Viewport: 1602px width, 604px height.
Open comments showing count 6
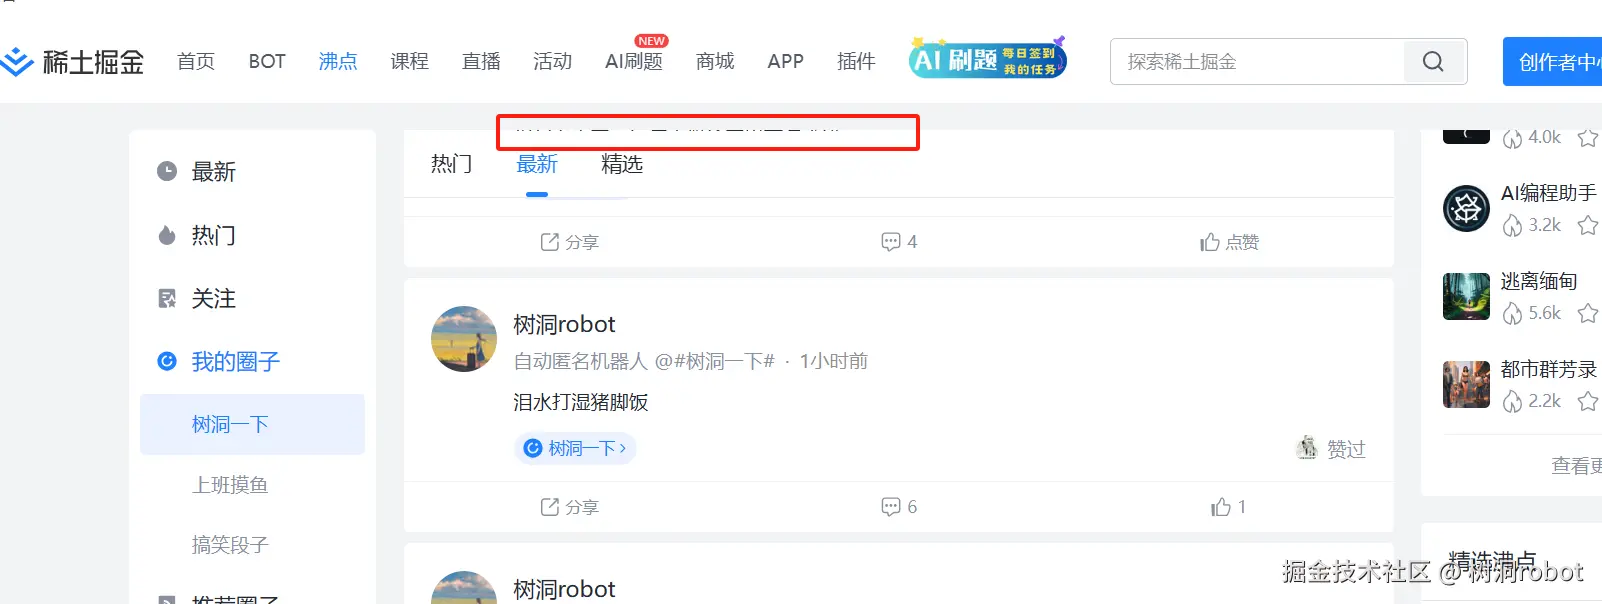[898, 507]
